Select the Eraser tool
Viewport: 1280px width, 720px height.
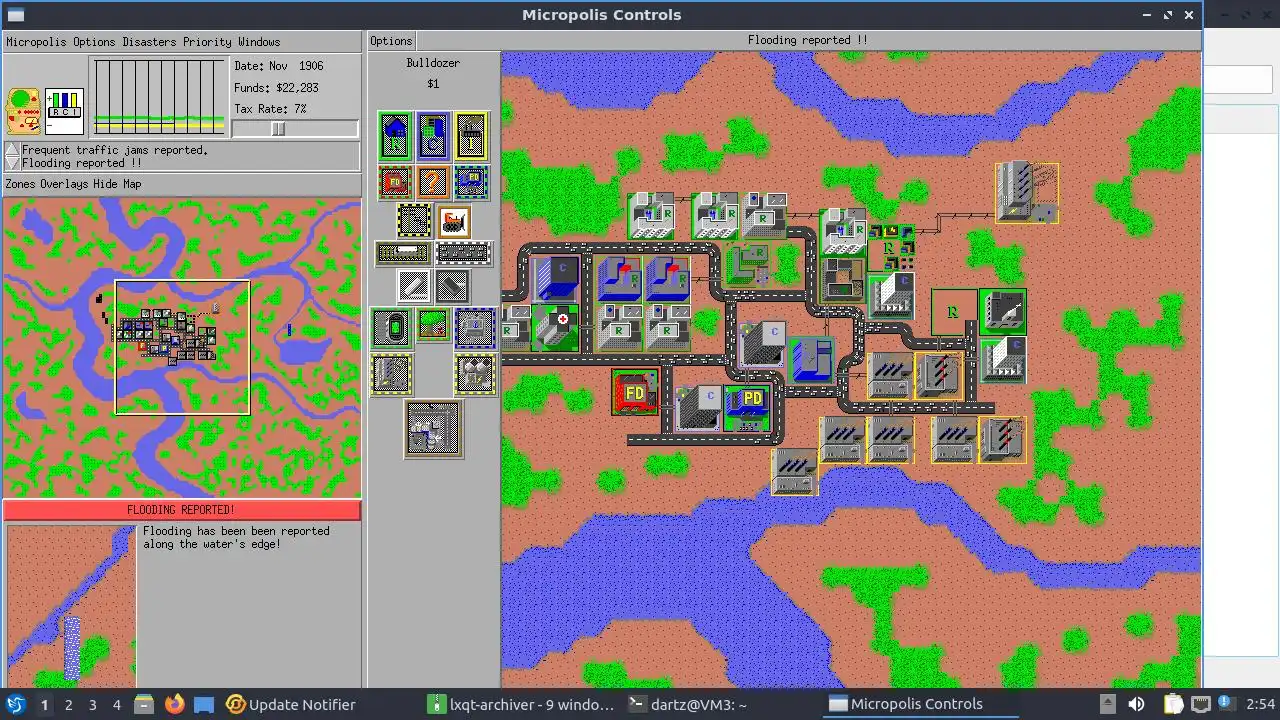pos(452,286)
